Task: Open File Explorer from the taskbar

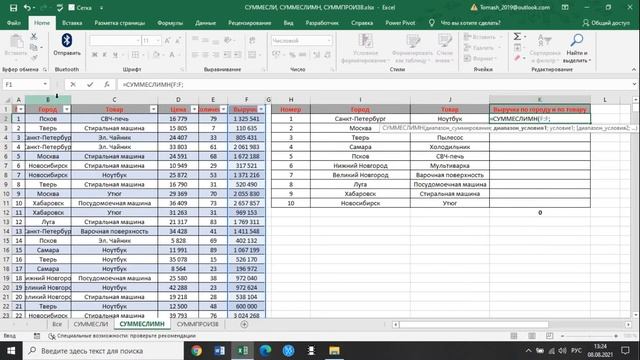Action: (x=334, y=351)
